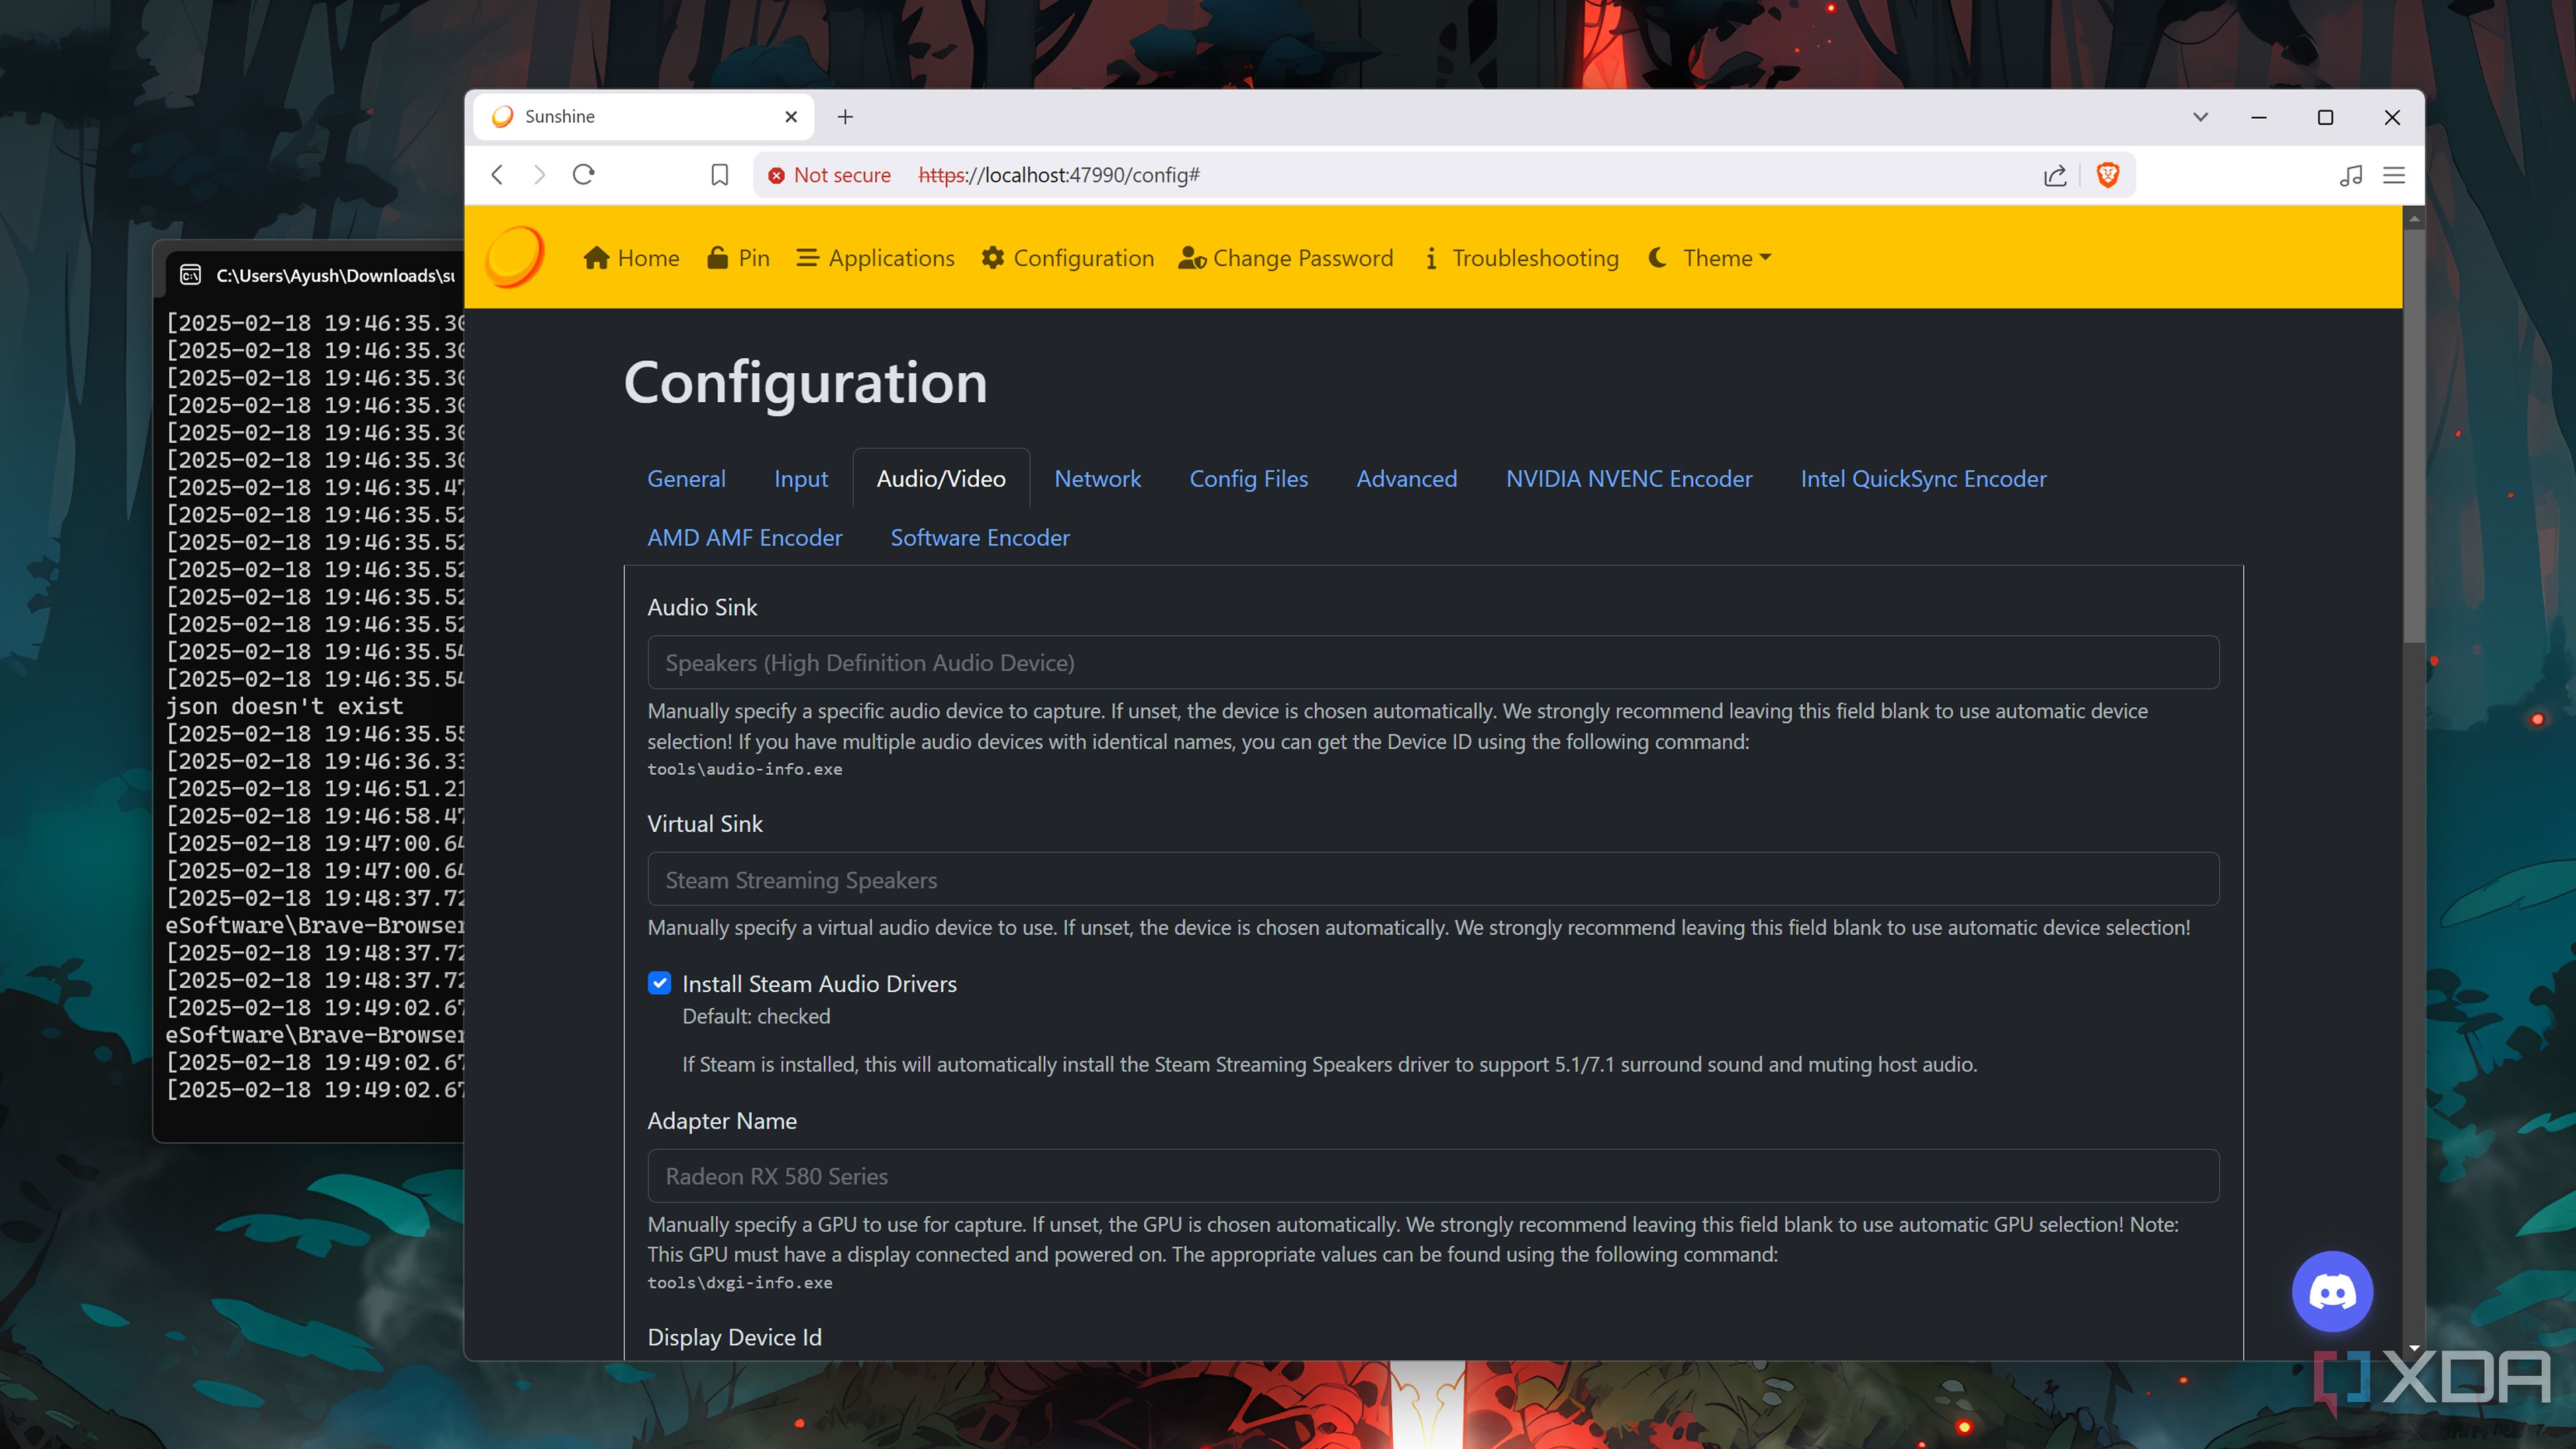The image size is (2576, 1449).
Task: Switch to the Network tab
Action: pos(1097,479)
